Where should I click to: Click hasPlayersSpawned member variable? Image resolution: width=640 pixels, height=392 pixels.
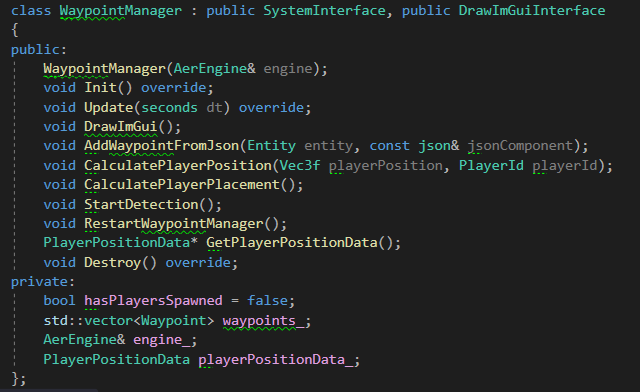(153, 301)
